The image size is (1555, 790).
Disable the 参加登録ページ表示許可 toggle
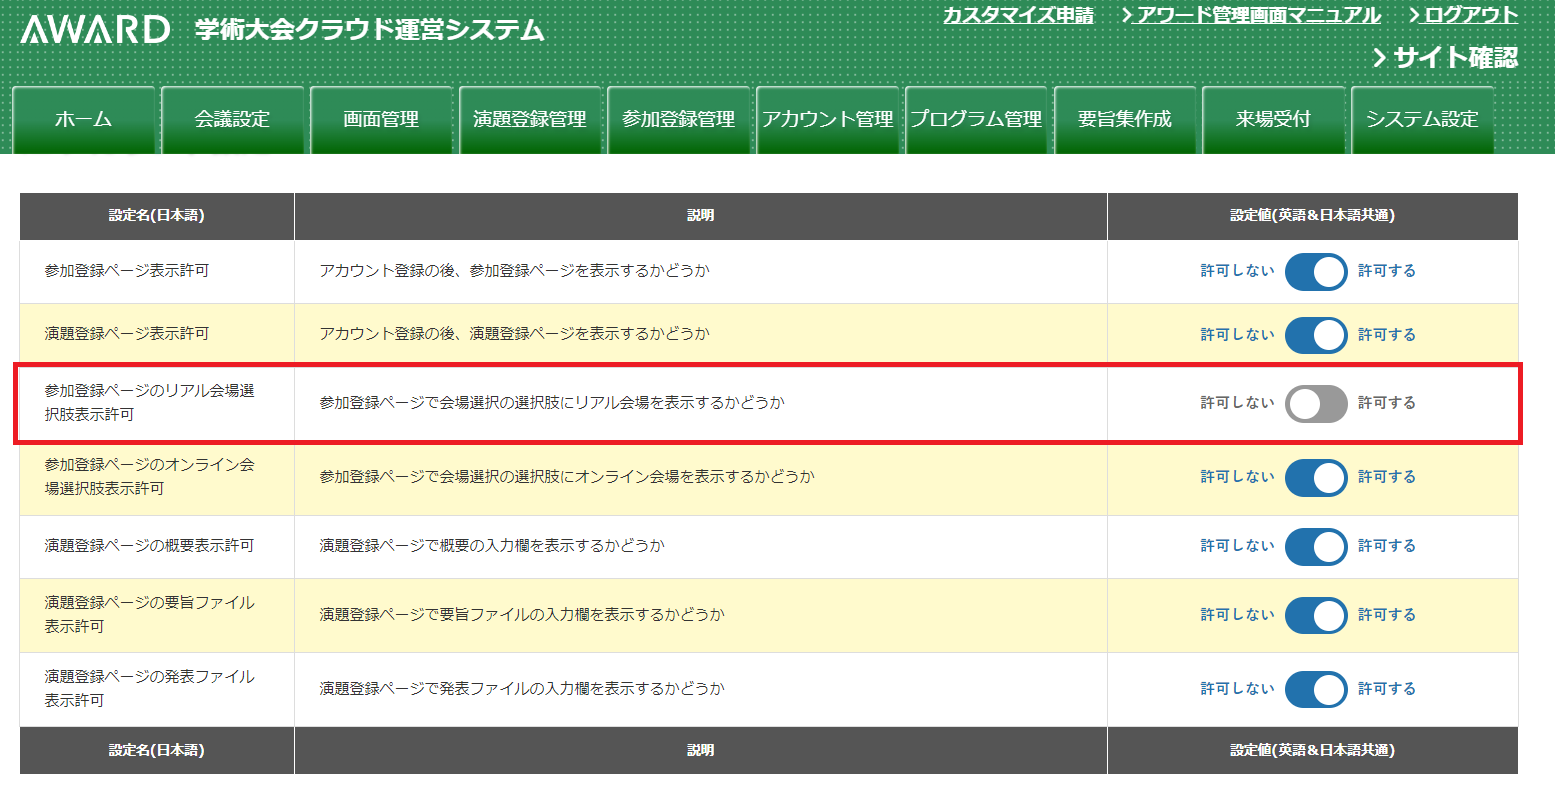point(1316,272)
